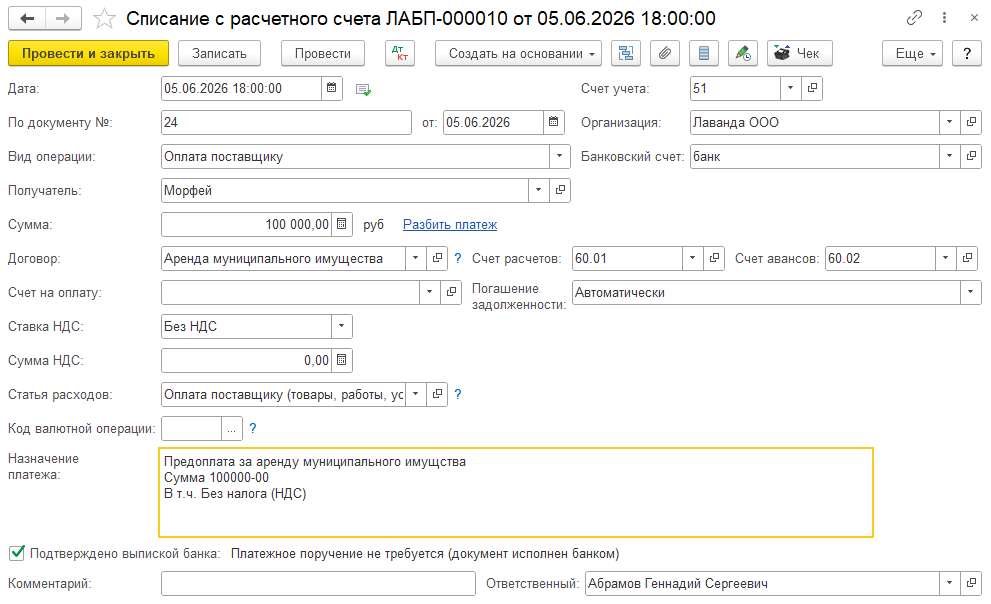This screenshot has width=991, height=604.
Task: Show help for Договор field
Action: pos(458,258)
